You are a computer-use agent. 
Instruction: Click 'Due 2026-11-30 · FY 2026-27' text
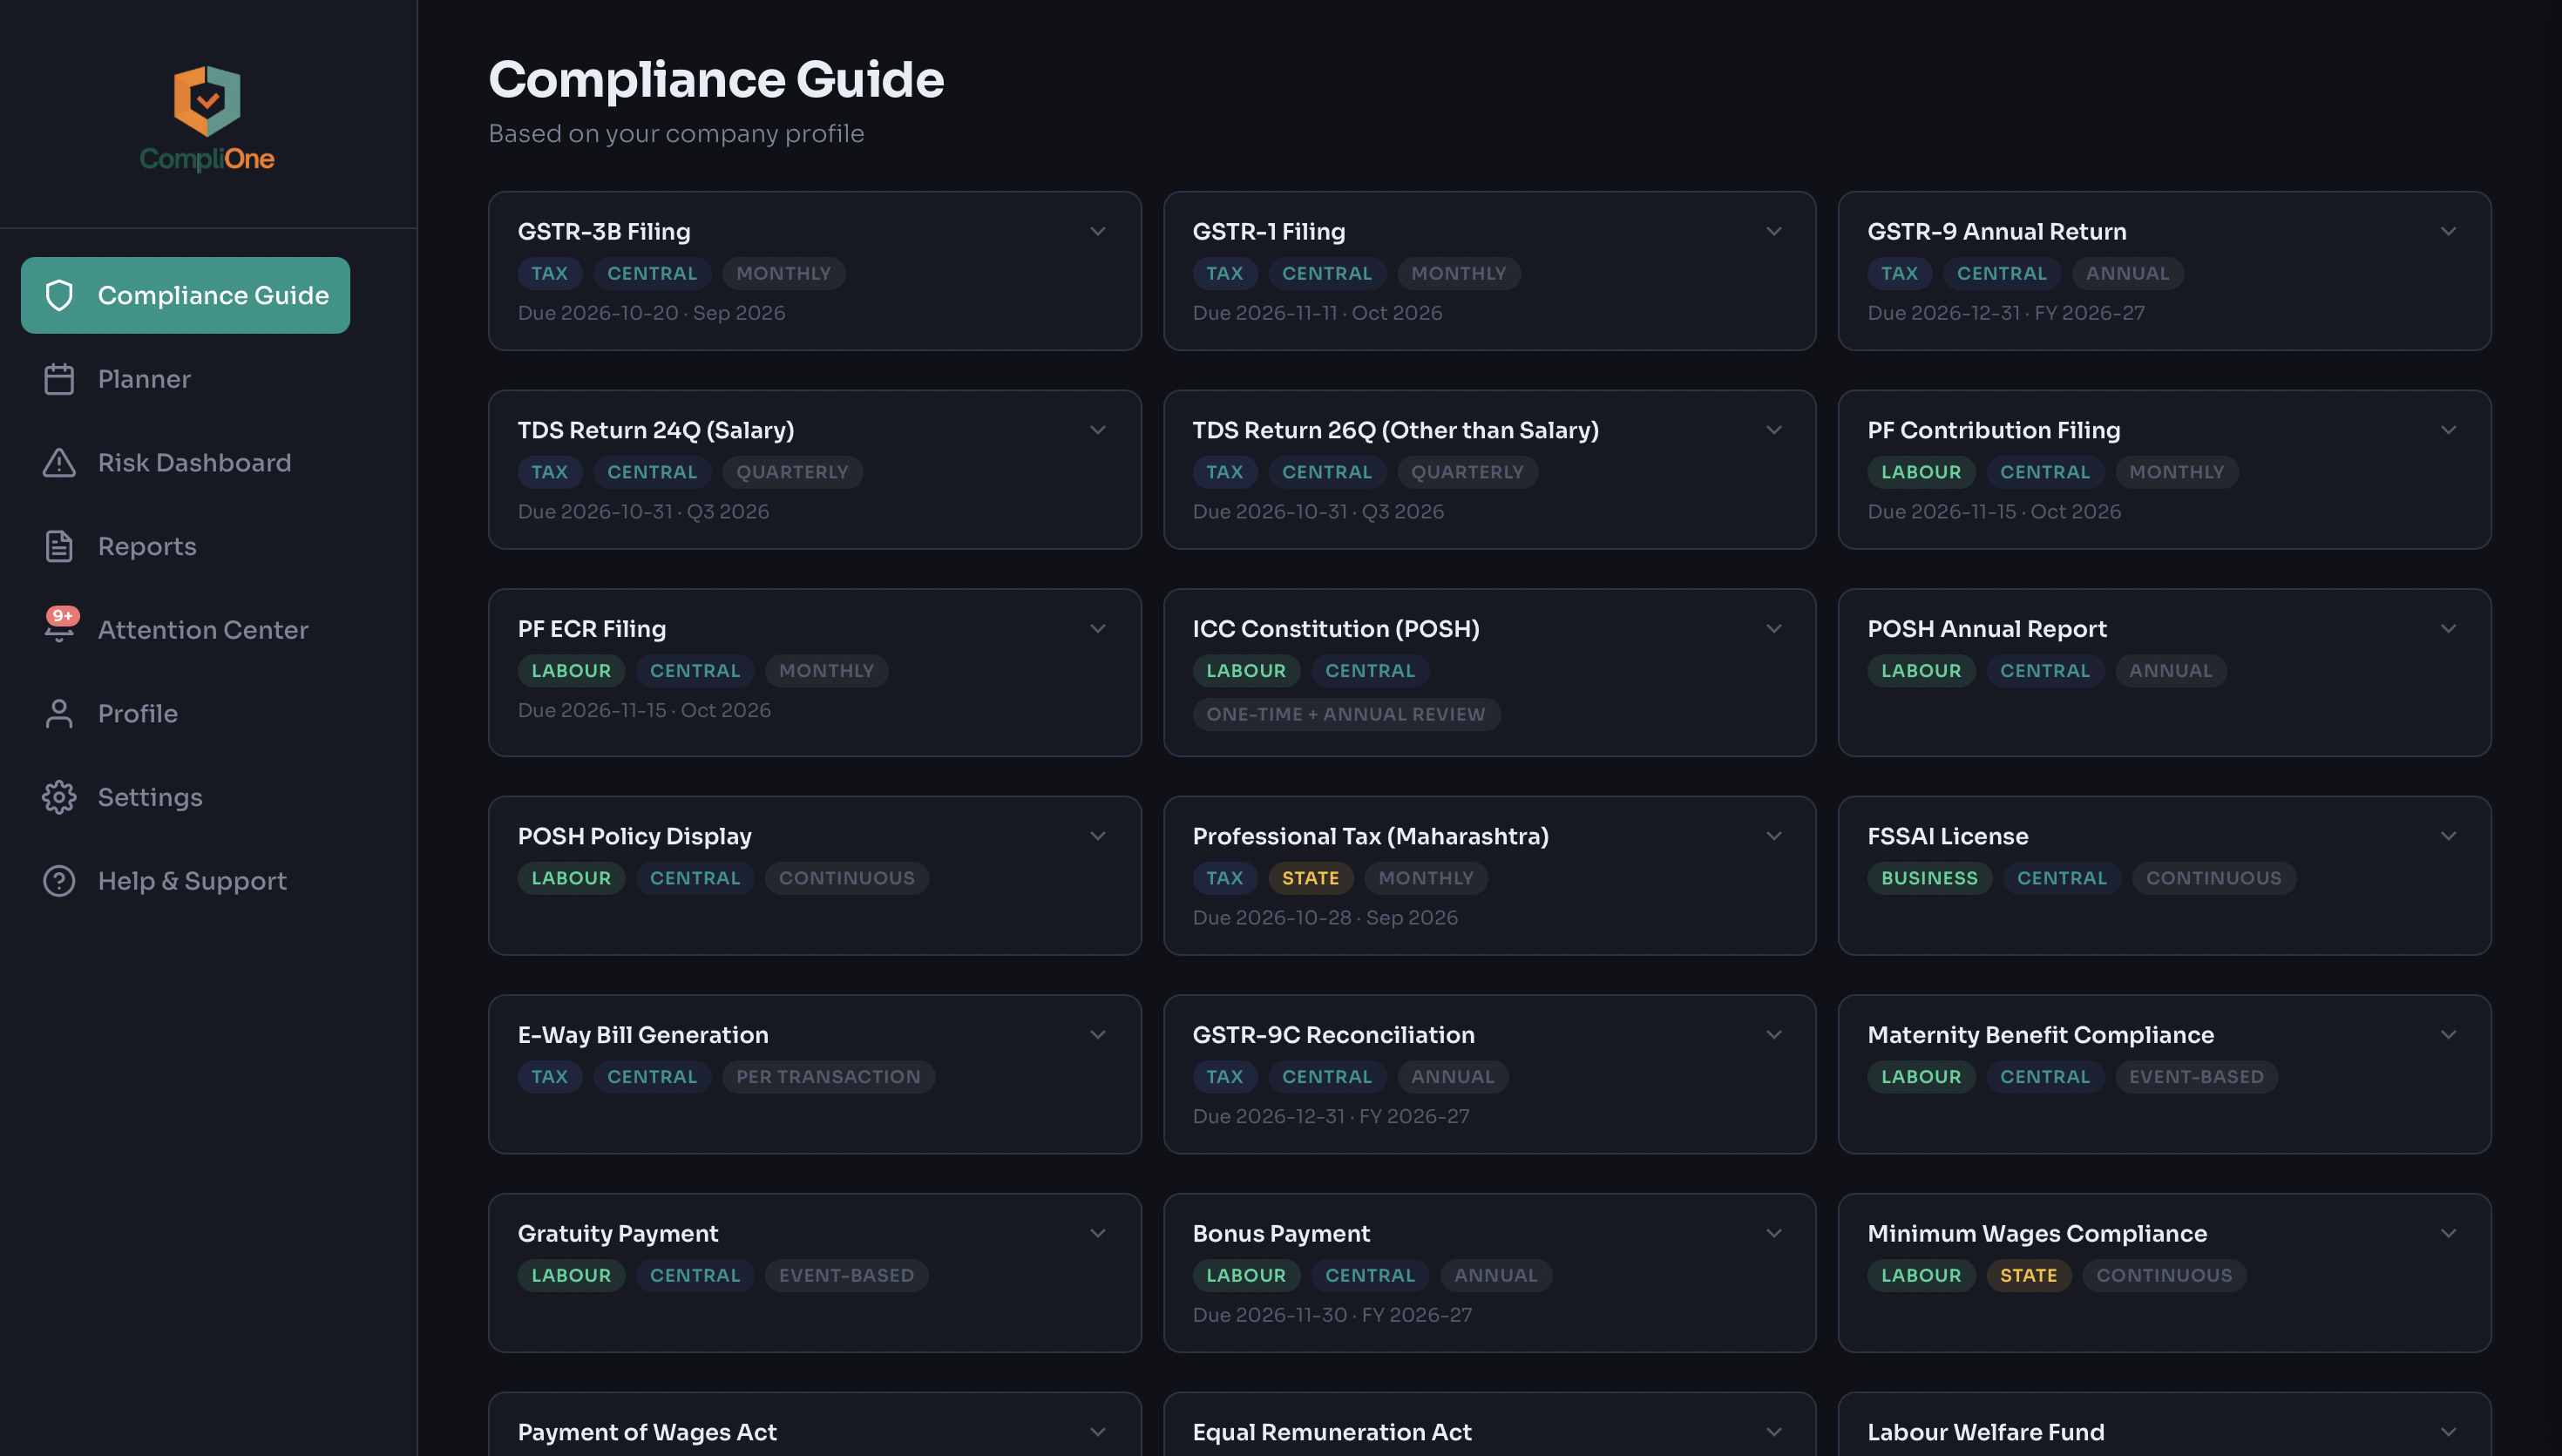(x=1332, y=1314)
